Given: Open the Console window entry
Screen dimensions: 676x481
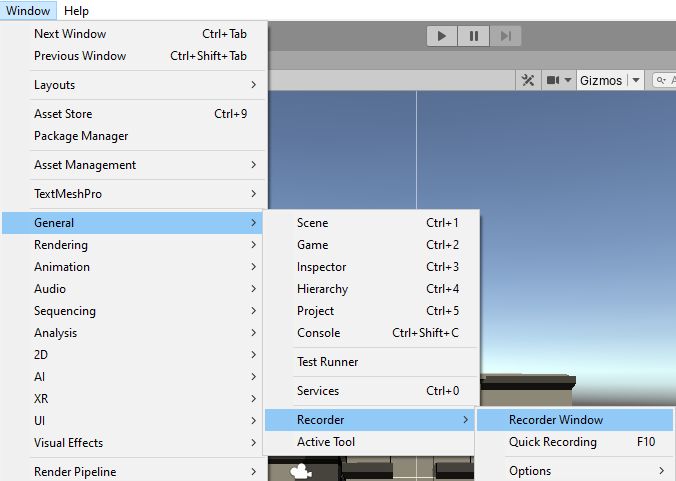Looking at the screenshot, I should click(318, 333).
